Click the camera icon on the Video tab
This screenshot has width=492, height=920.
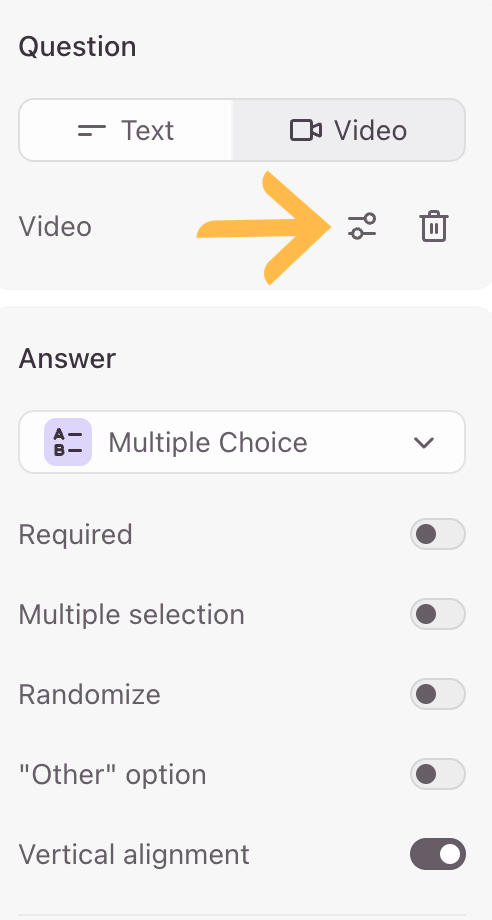pos(306,130)
